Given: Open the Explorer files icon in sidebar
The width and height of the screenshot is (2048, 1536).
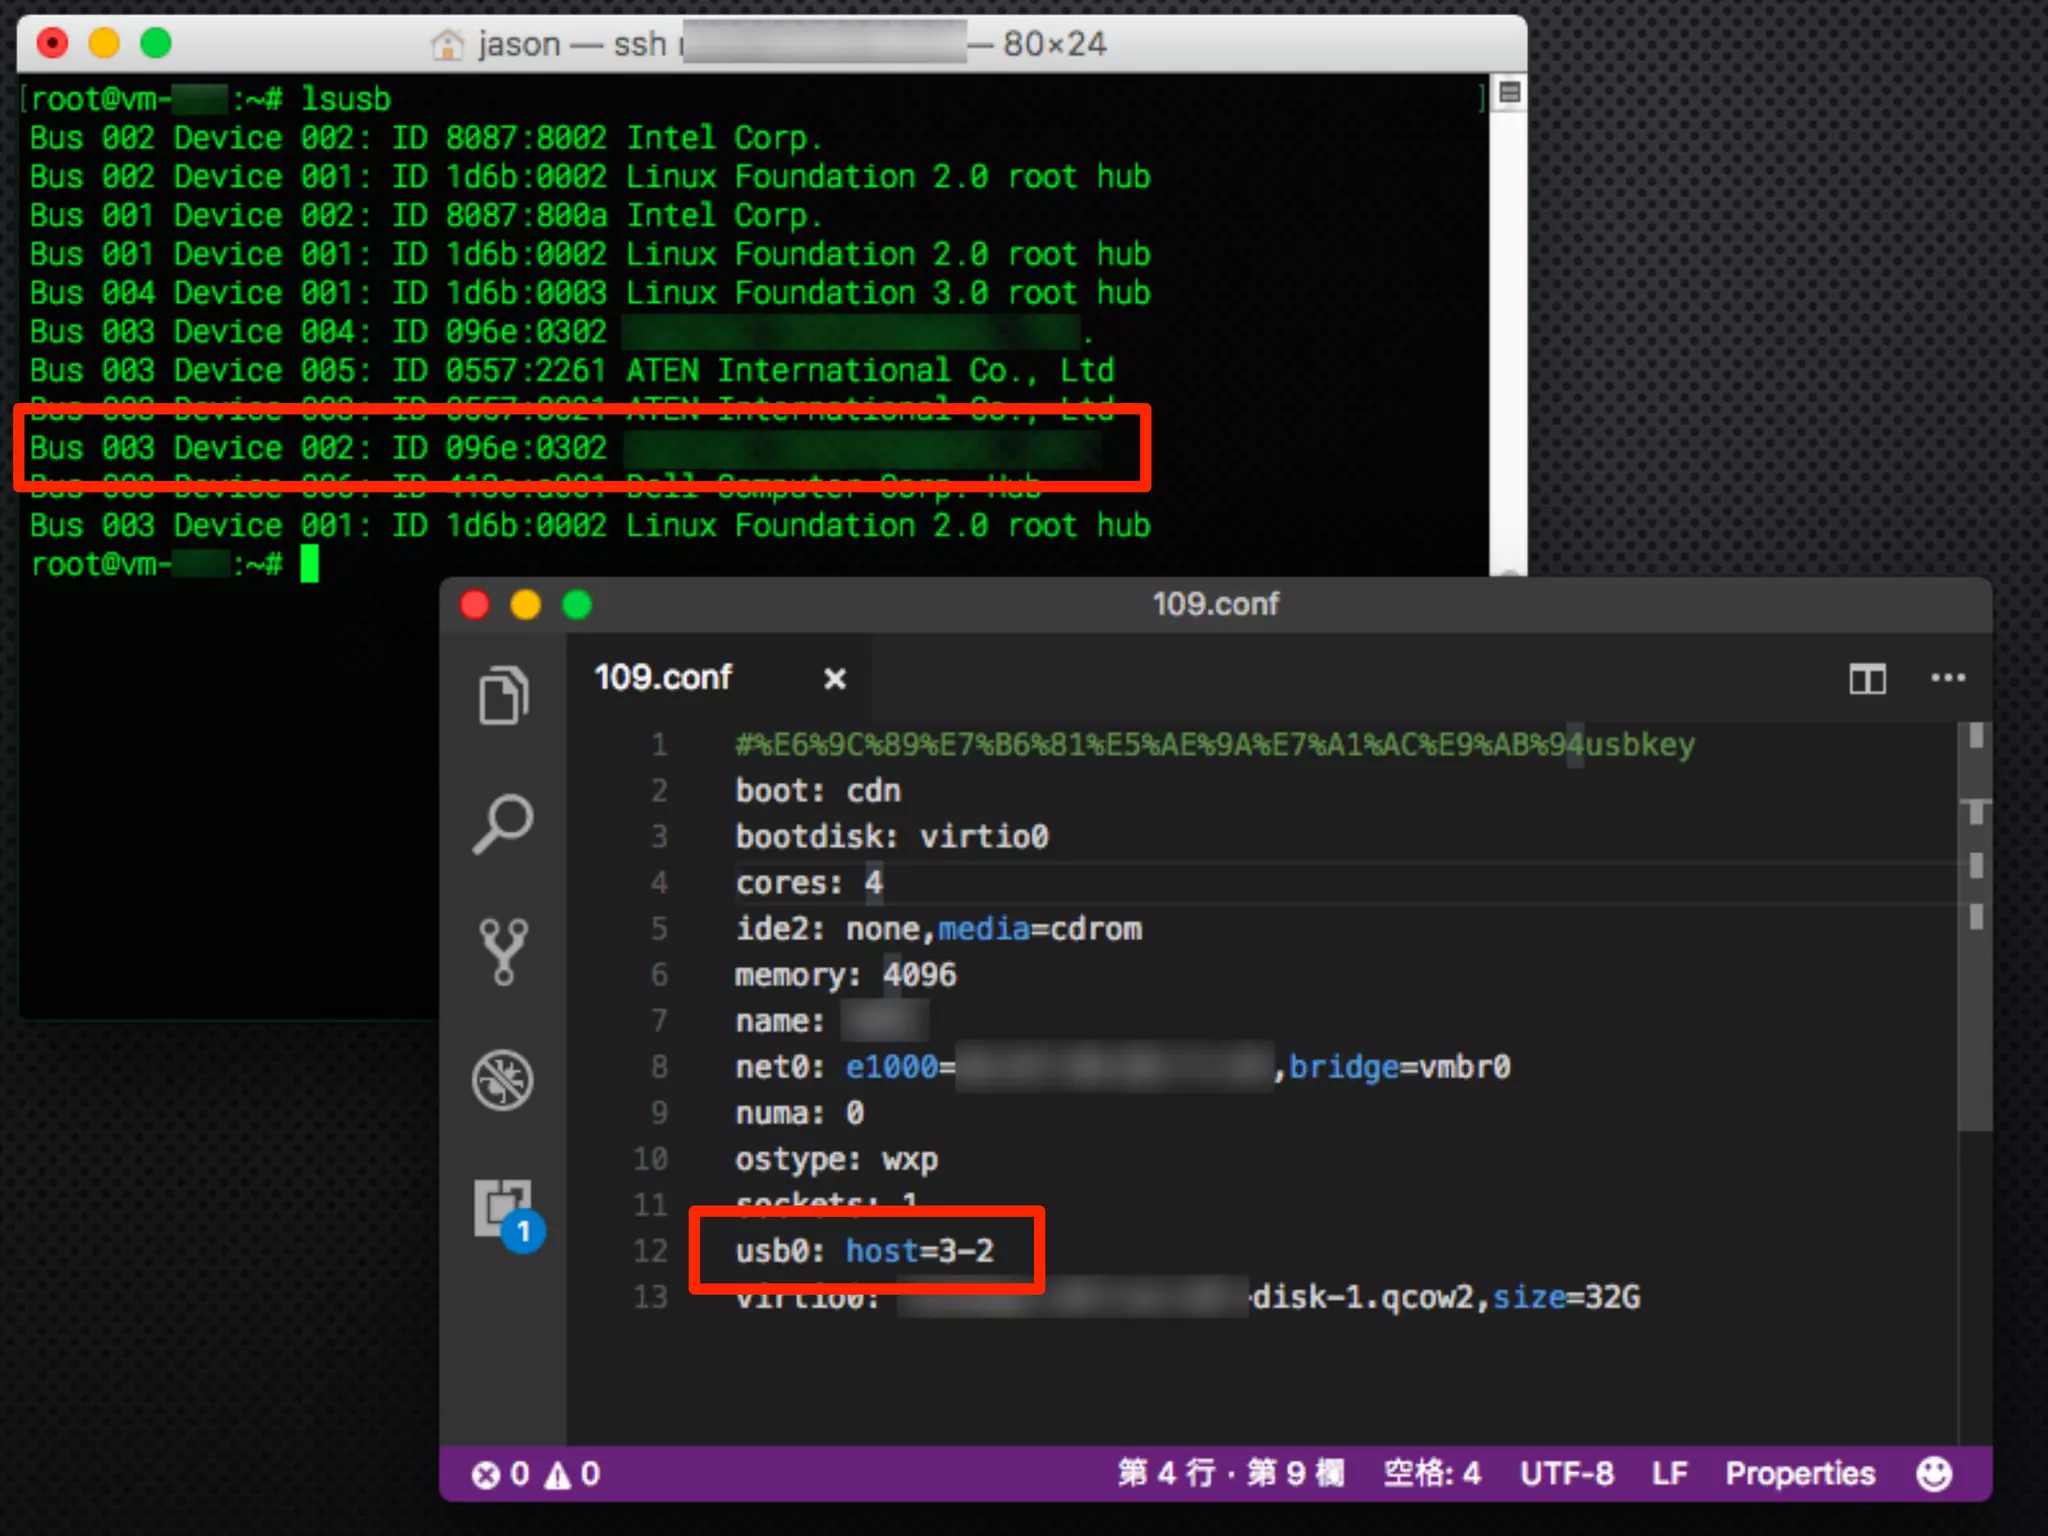Looking at the screenshot, I should pyautogui.click(x=503, y=694).
